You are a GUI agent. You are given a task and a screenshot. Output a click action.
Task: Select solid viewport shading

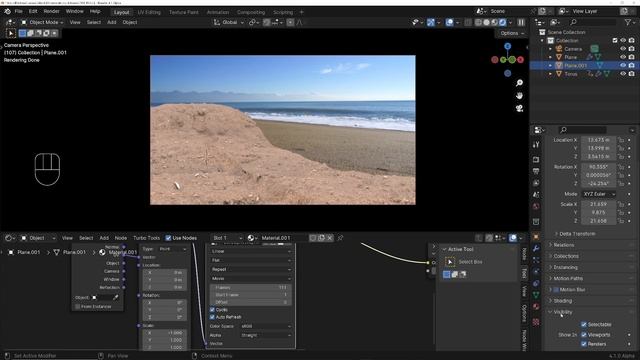click(487, 22)
